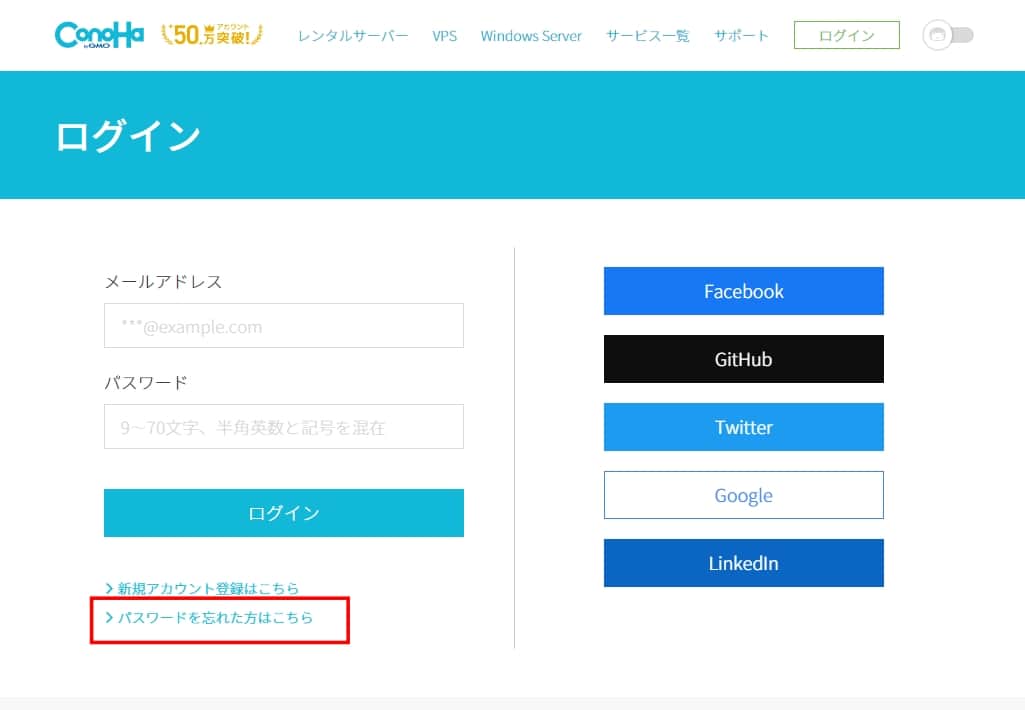Click the blue ログイン submit button
Viewport: 1025px width, 710px height.
click(284, 513)
